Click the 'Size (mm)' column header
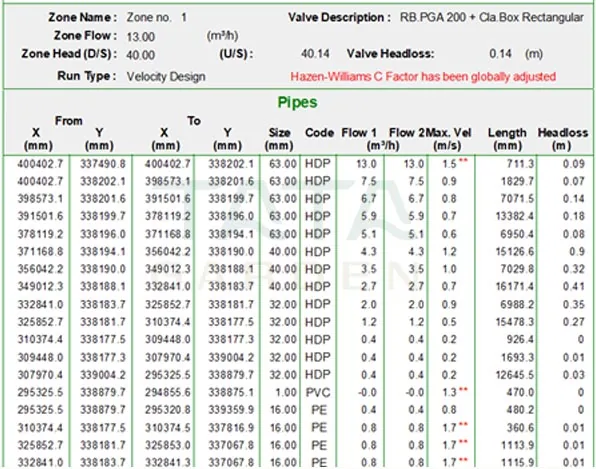 tap(279, 139)
